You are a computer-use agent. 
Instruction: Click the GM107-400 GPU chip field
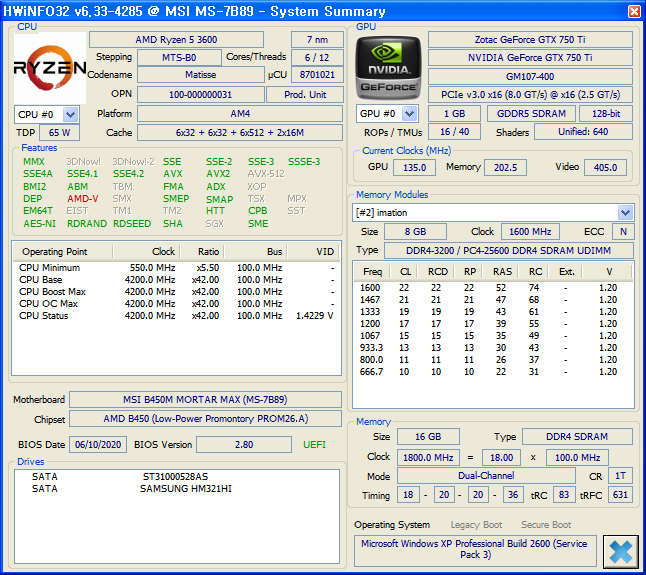pyautogui.click(x=530, y=77)
